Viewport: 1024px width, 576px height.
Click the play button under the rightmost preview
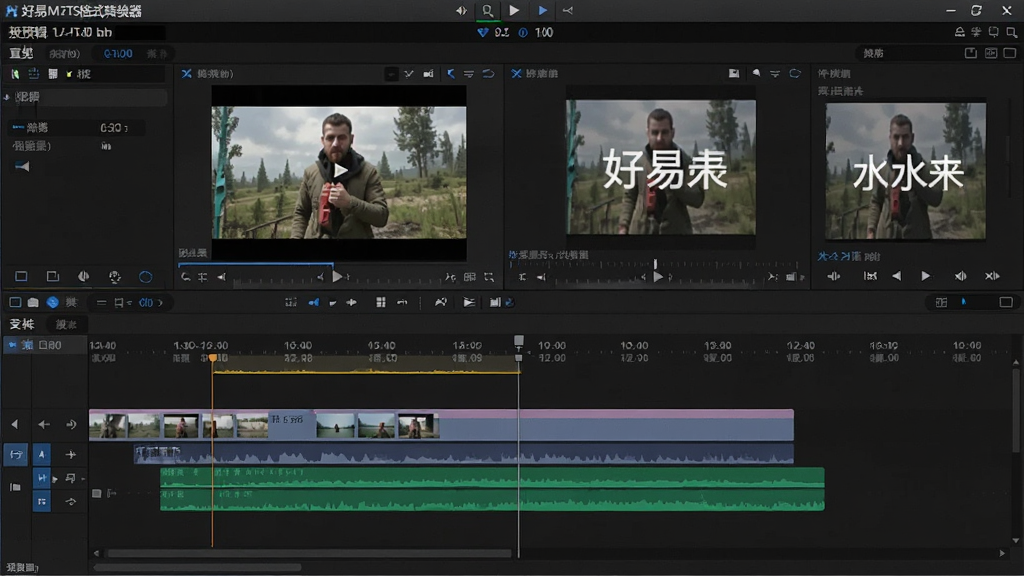(x=925, y=276)
